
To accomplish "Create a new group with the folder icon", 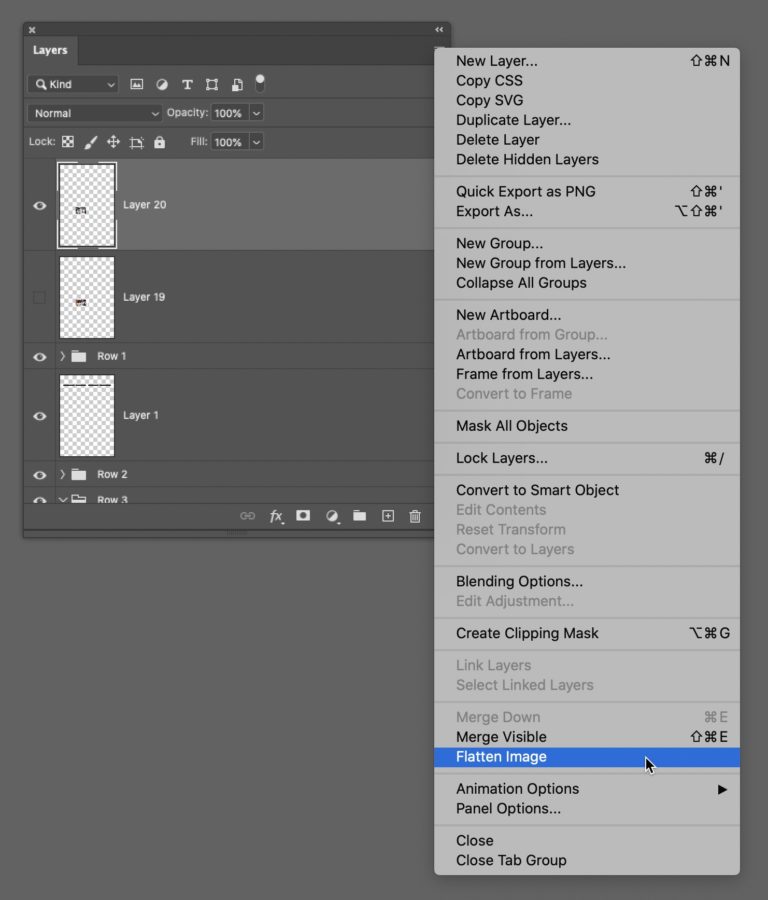I will 359,515.
